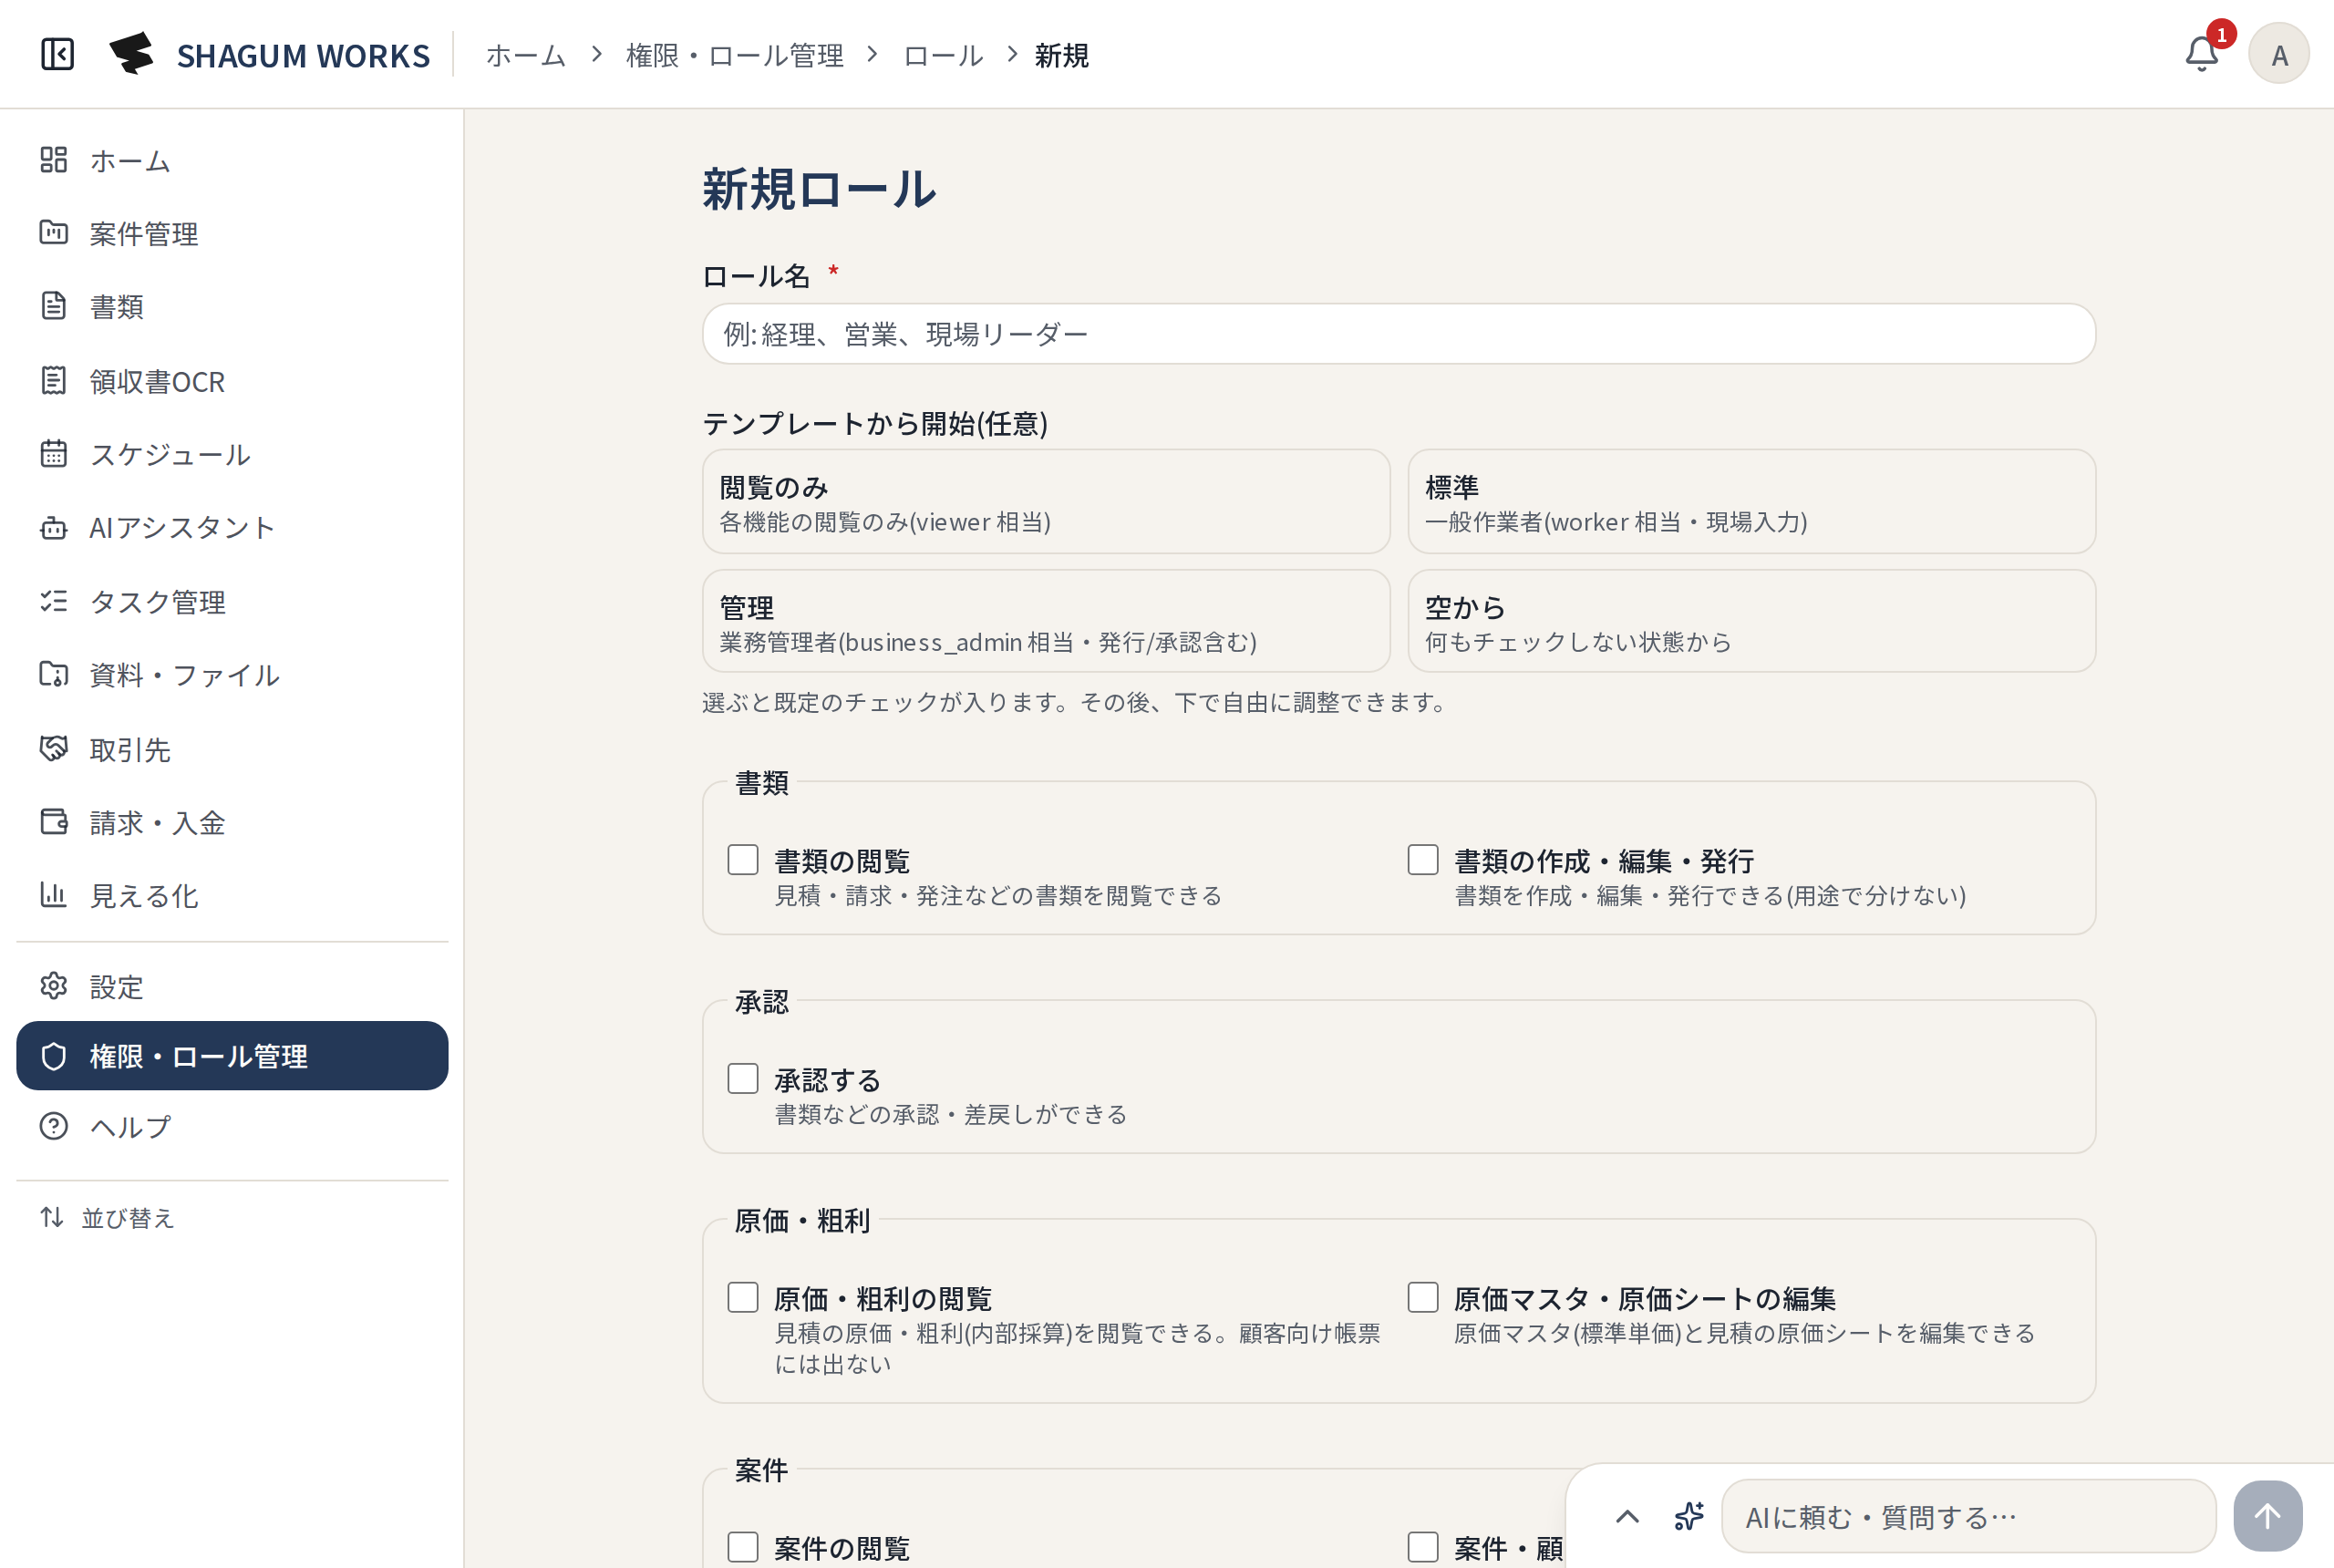2334x1568 pixels.
Task: Click 権限・ロール管理 breadcrumb link
Action: tap(734, 55)
